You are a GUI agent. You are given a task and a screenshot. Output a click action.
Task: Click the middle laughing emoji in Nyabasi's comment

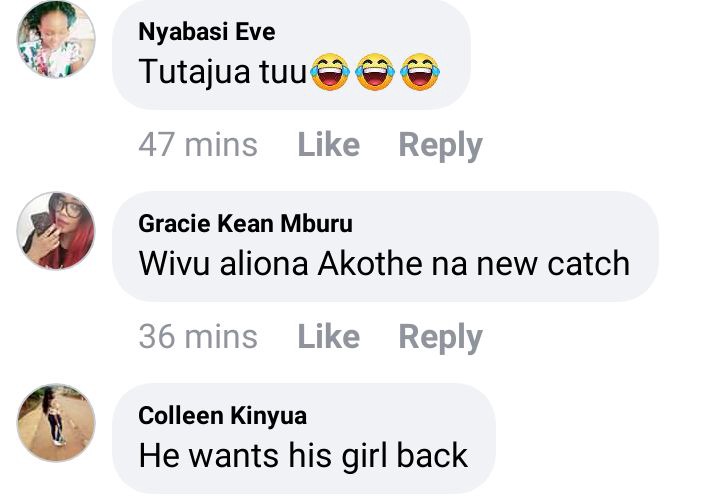tap(375, 72)
